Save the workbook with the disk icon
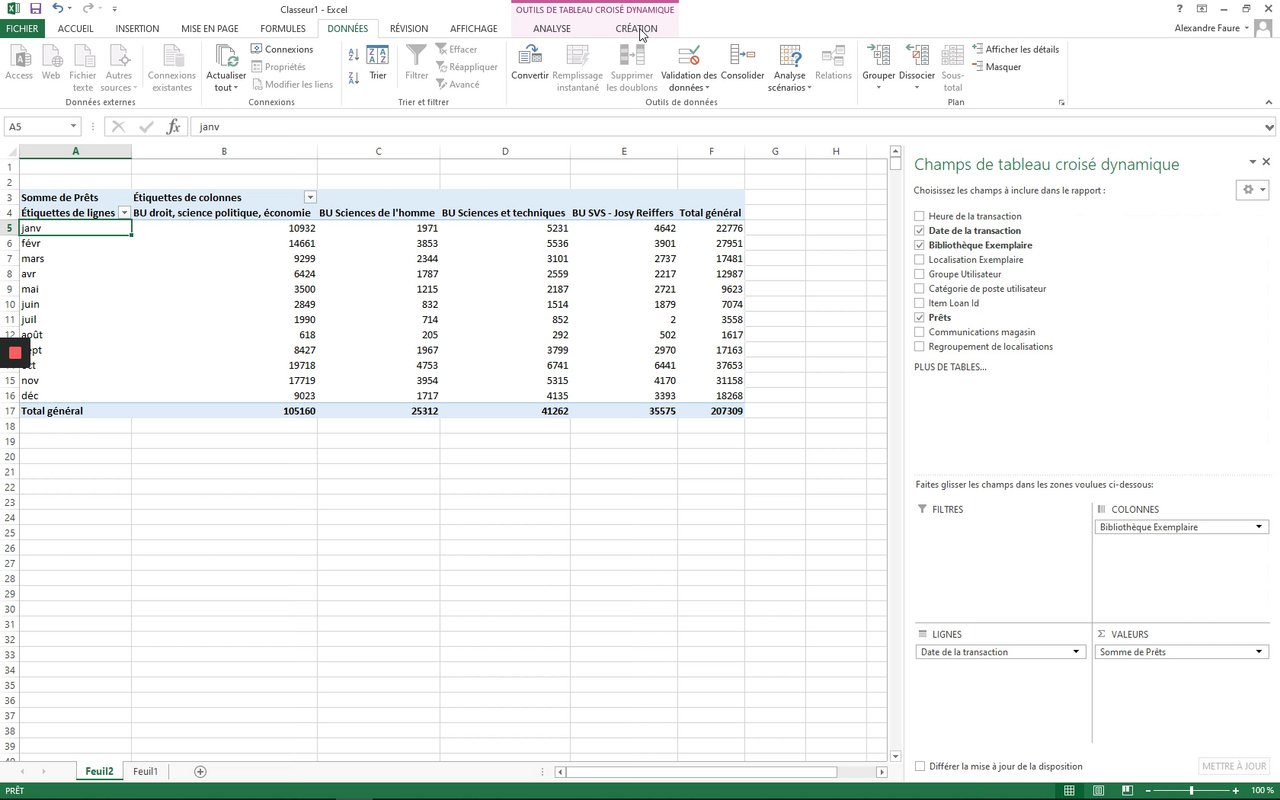 coord(35,9)
